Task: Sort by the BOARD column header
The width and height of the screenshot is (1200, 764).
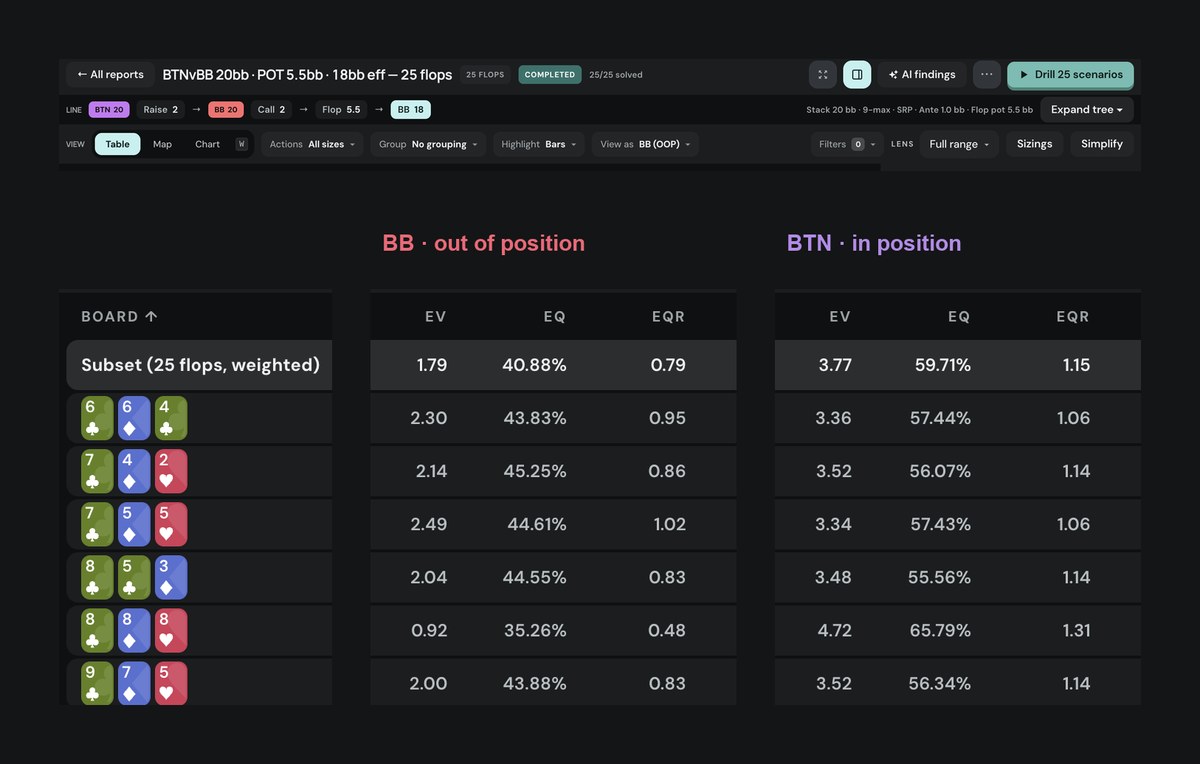Action: [119, 316]
